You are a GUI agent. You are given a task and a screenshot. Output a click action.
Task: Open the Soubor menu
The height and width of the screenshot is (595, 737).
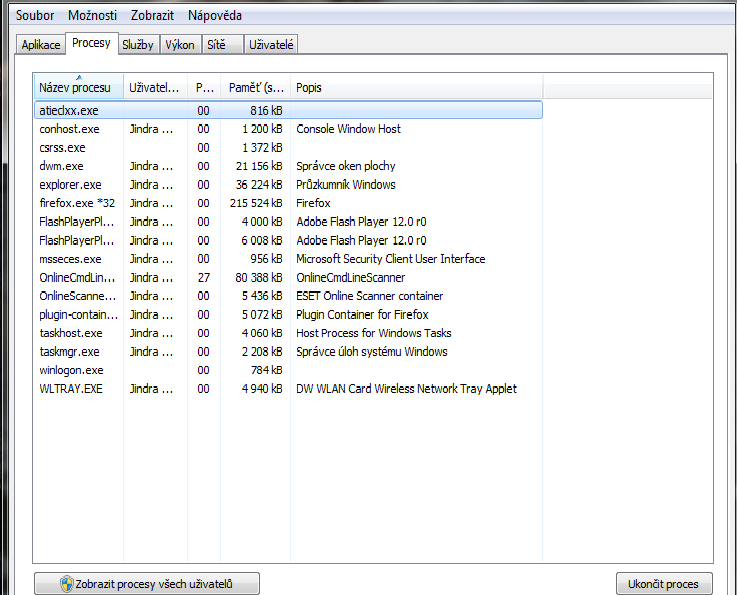point(35,16)
